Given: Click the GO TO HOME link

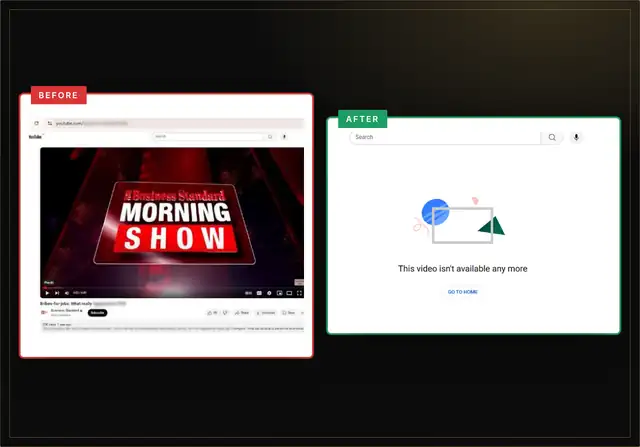Looking at the screenshot, I should [462, 292].
